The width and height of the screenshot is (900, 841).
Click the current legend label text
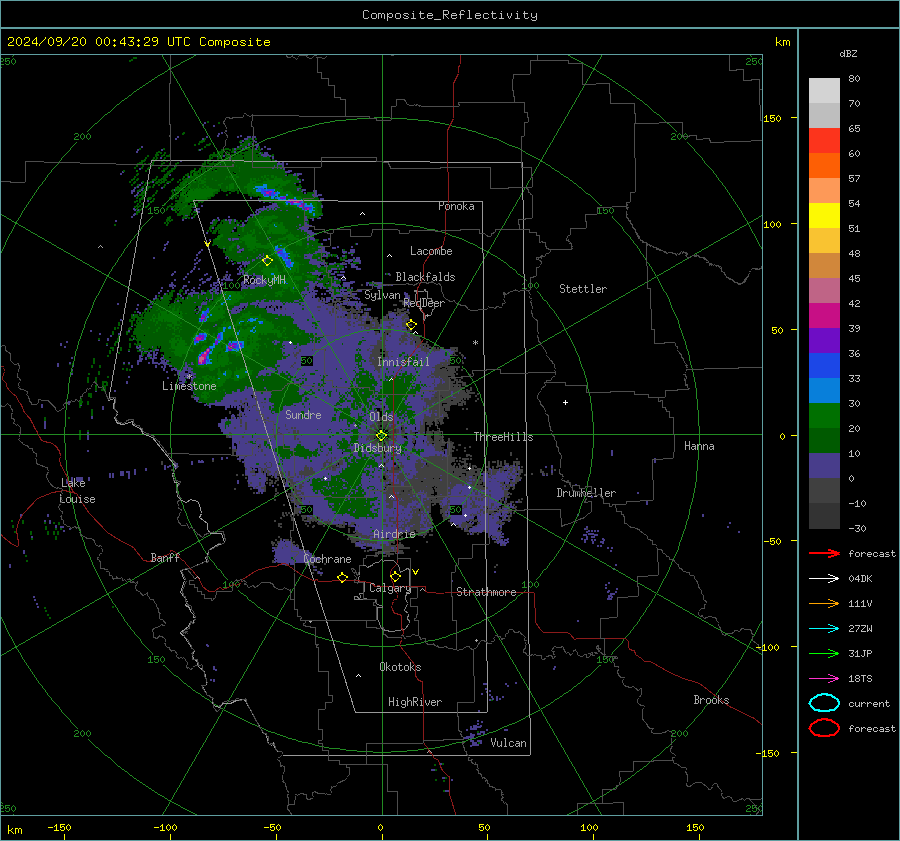869,703
